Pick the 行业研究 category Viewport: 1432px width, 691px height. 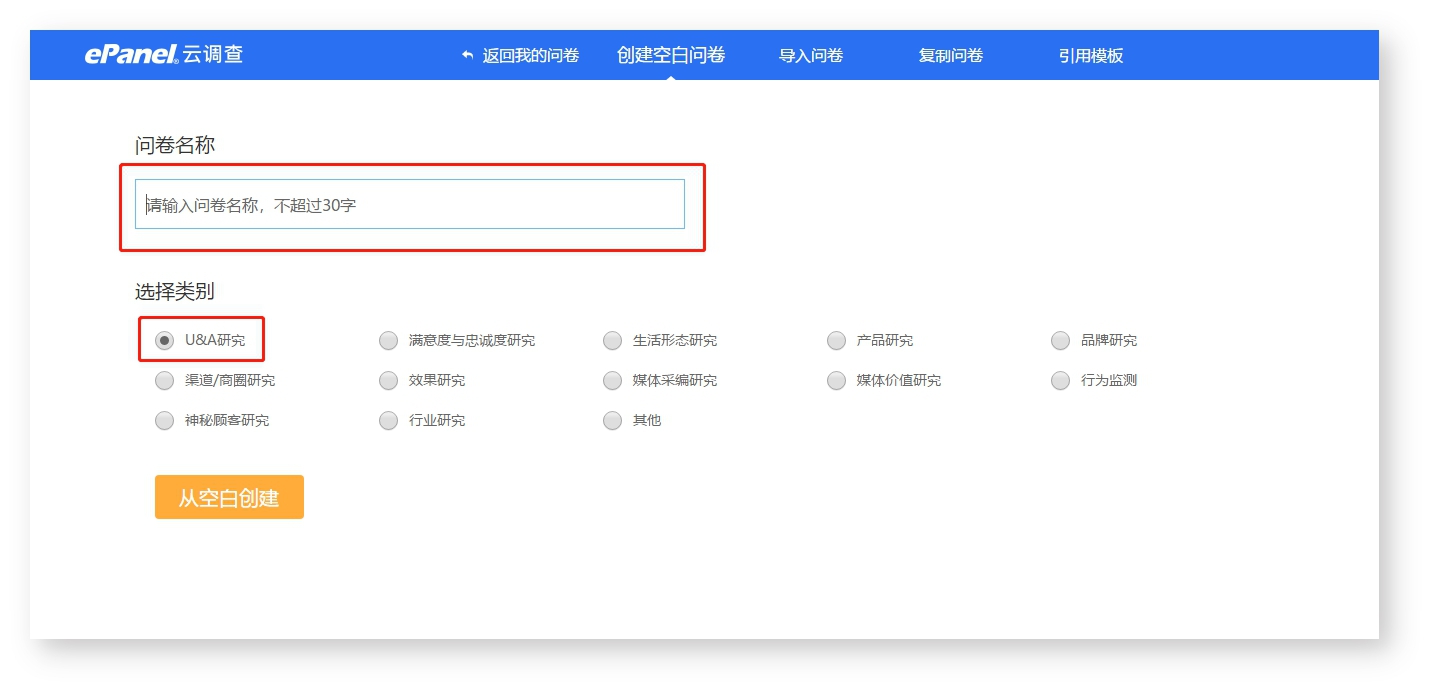point(388,421)
